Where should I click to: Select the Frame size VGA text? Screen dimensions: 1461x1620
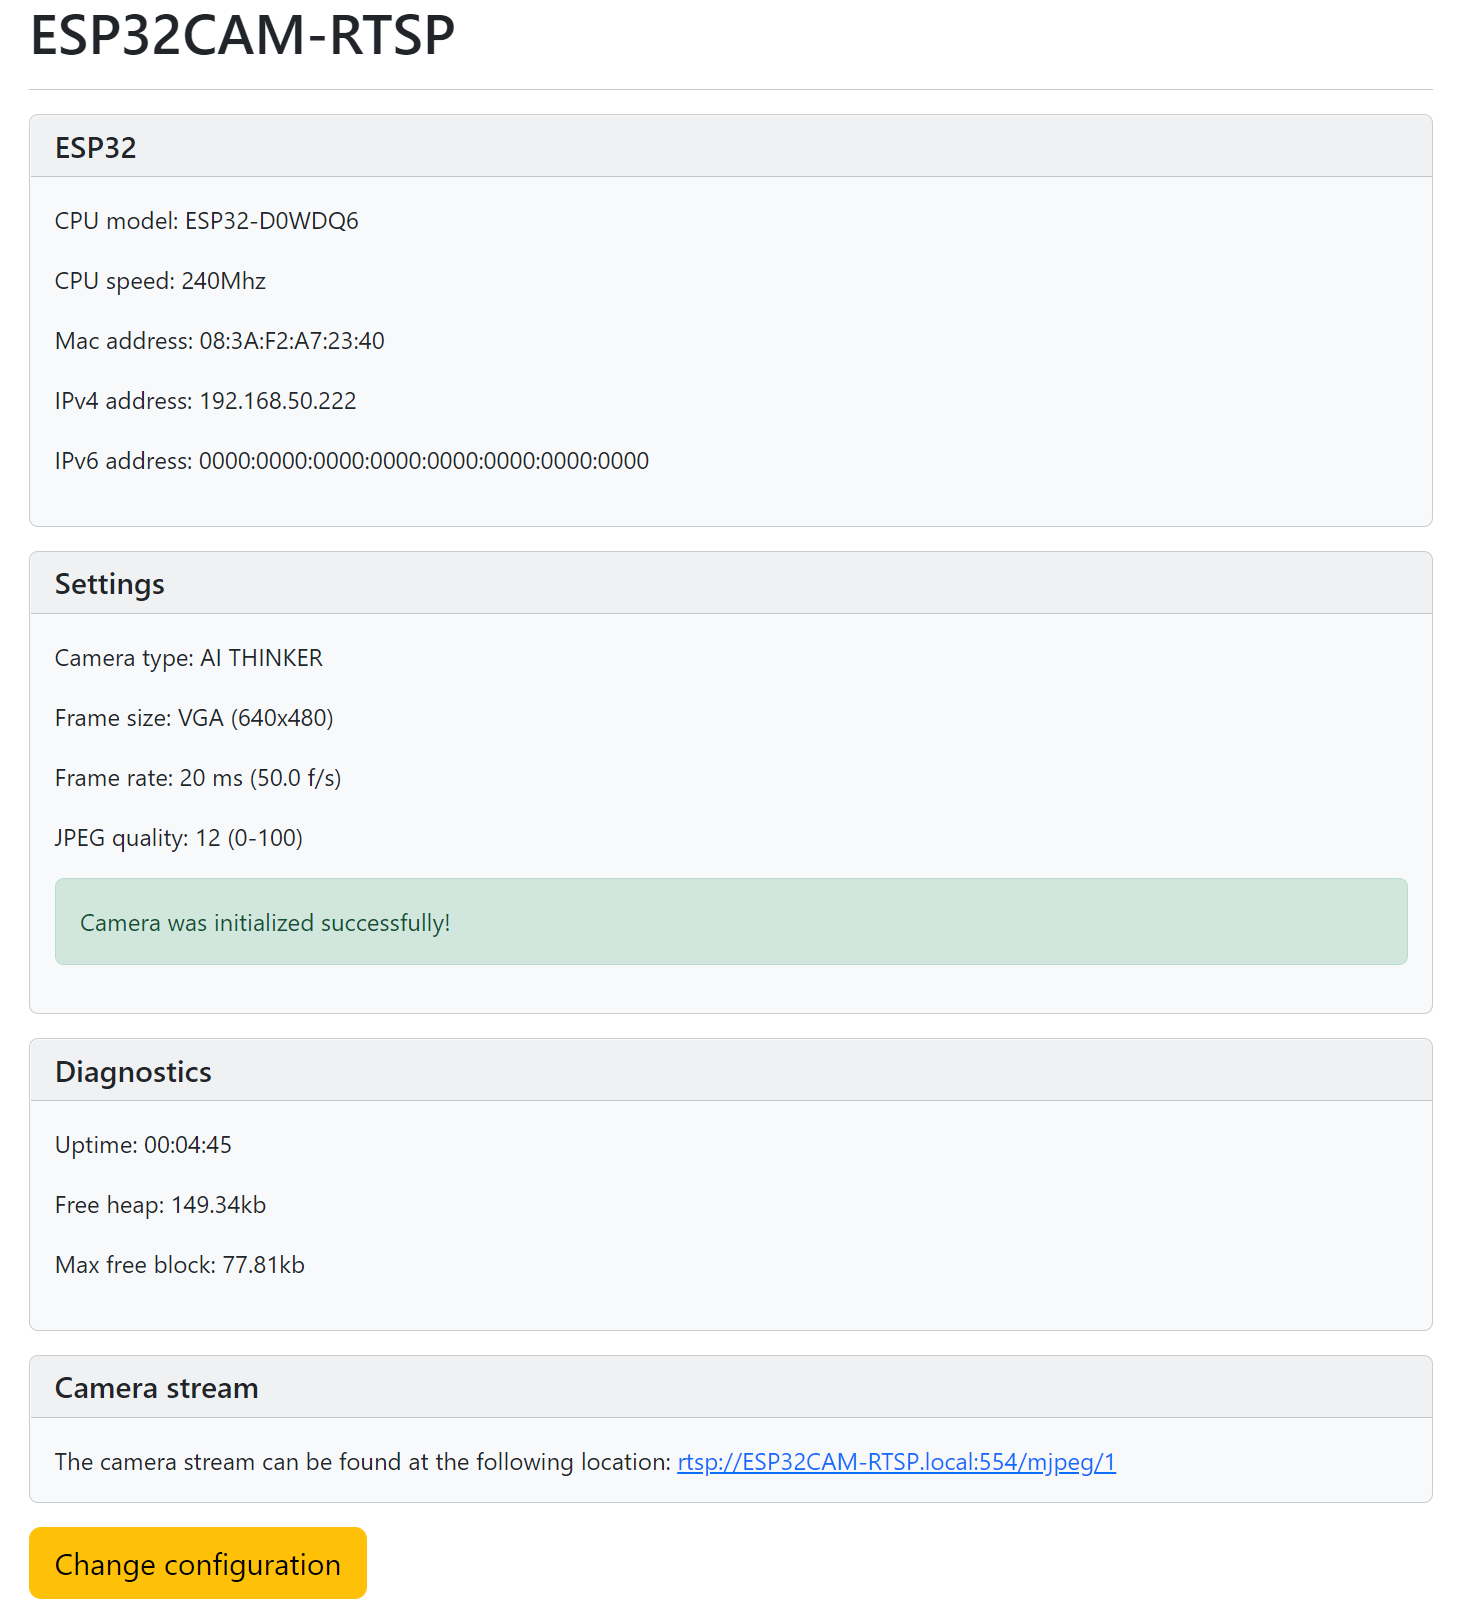click(x=194, y=718)
